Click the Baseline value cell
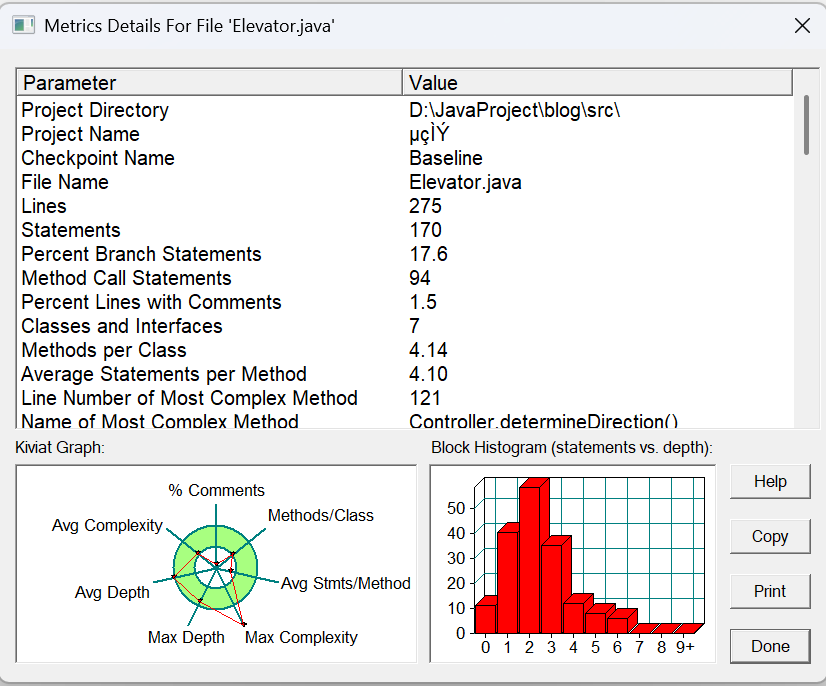 pos(446,158)
